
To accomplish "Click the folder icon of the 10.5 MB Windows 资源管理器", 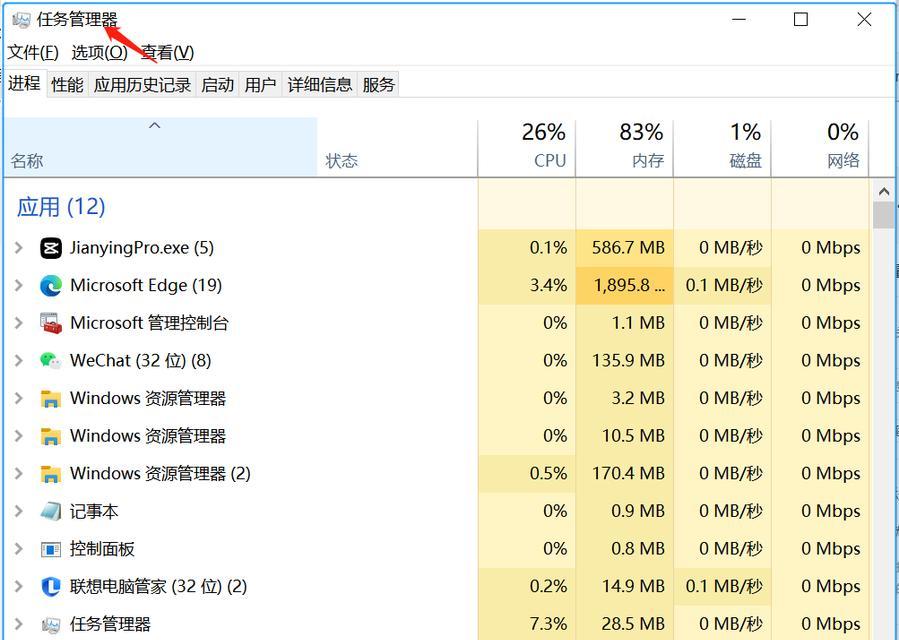I will pyautogui.click(x=50, y=436).
